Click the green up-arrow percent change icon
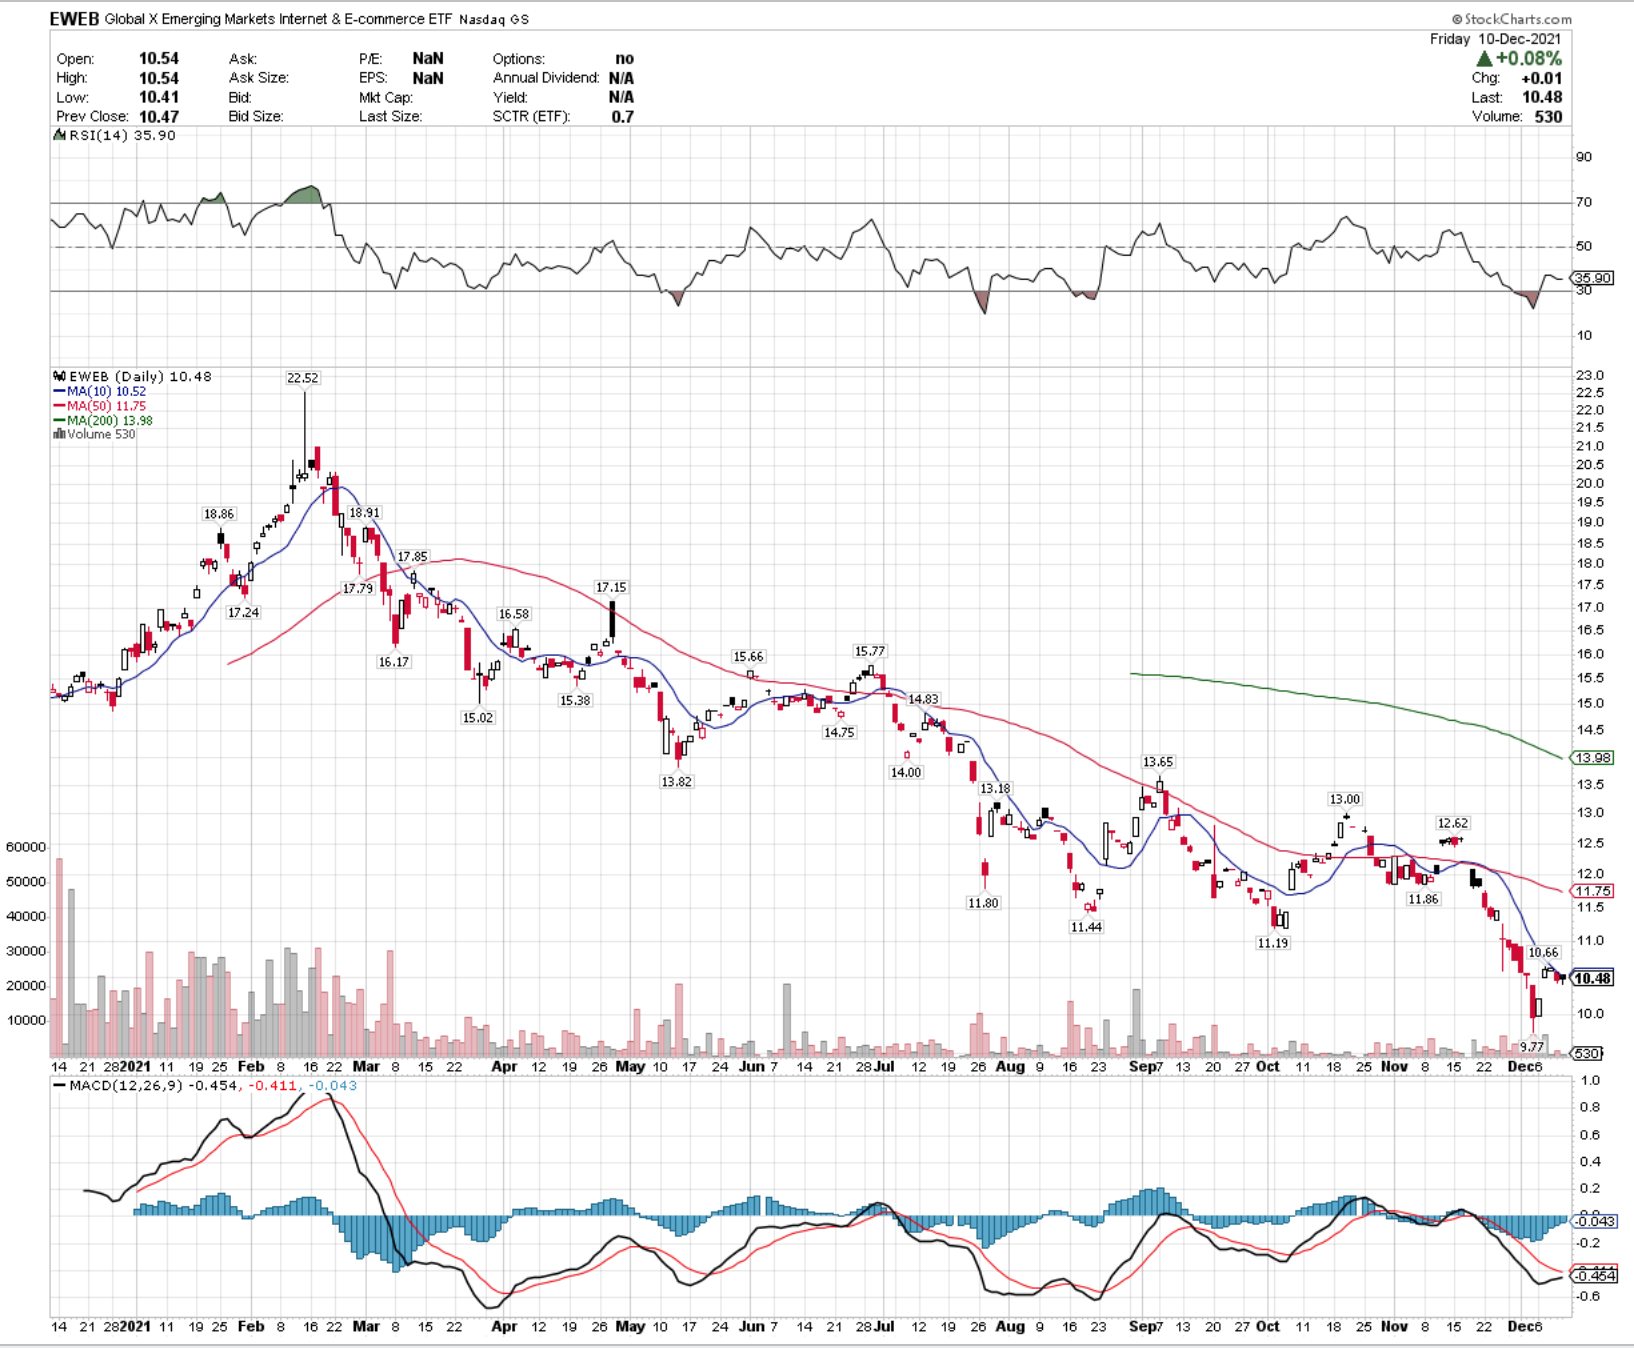The height and width of the screenshot is (1348, 1634). point(1484,59)
